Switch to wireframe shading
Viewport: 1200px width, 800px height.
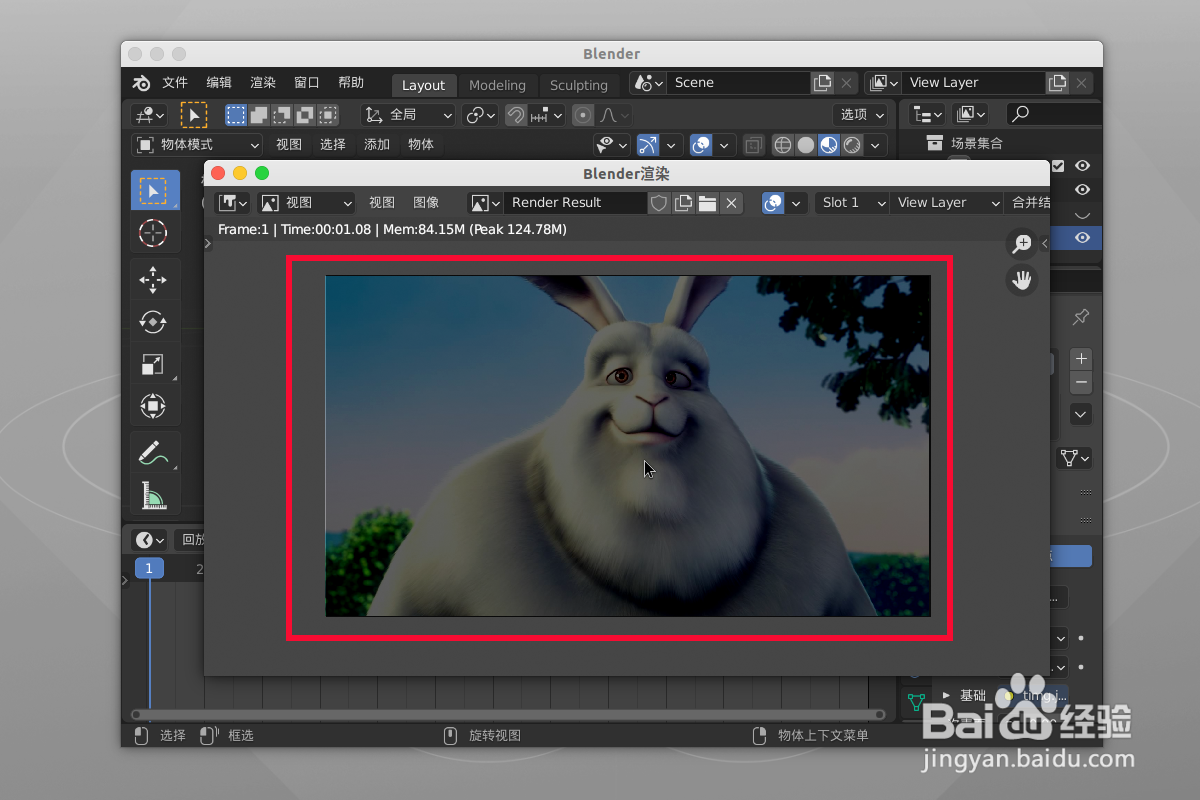pyautogui.click(x=783, y=145)
